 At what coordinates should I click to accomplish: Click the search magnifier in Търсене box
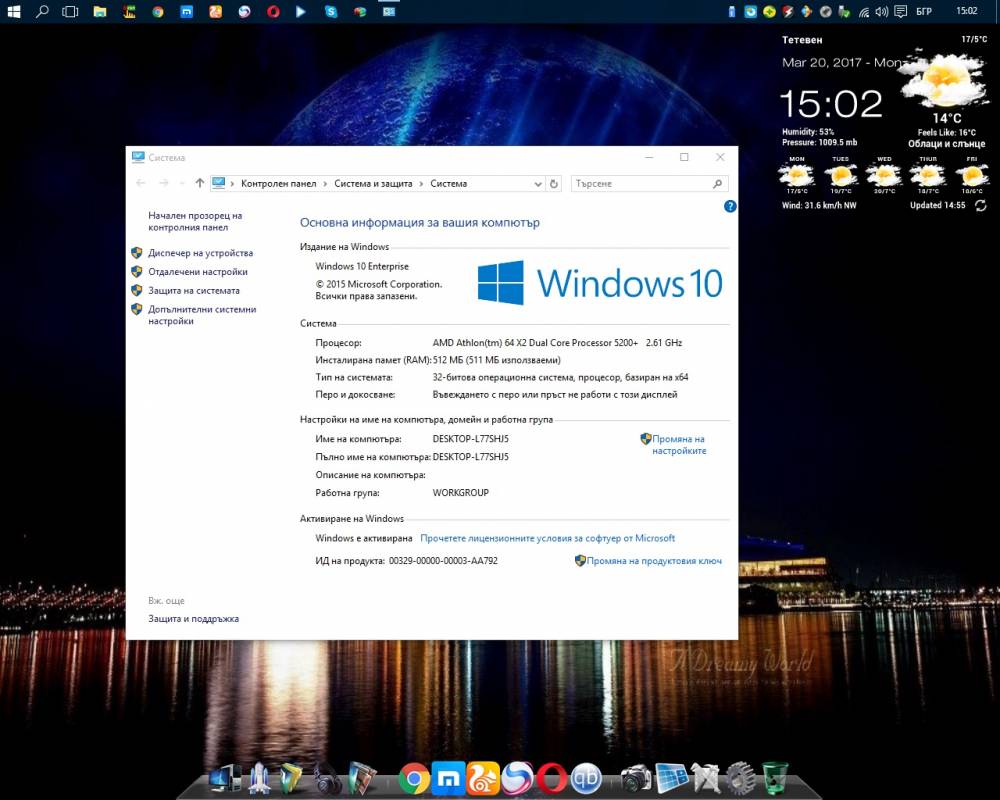[717, 184]
